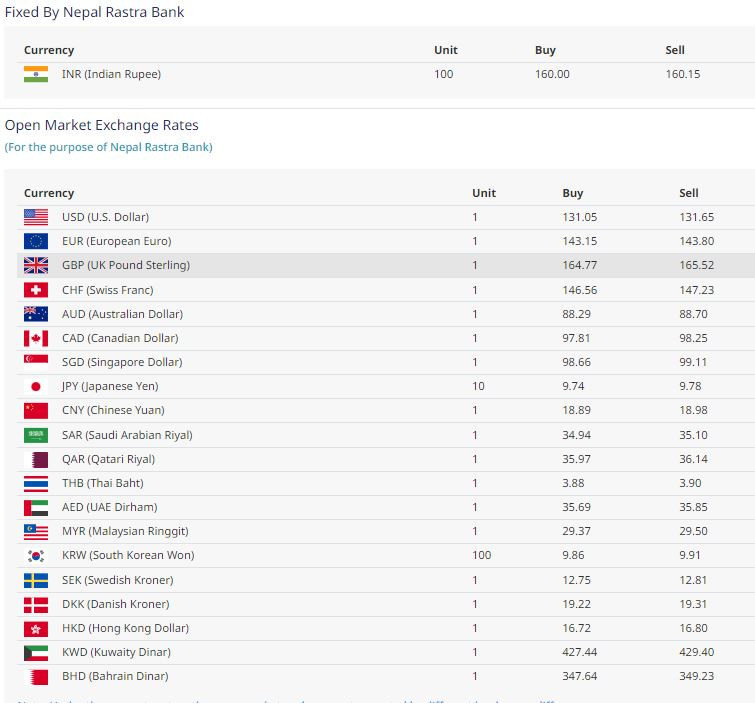Select 'MYR (Malaysian Ringgit)' row label
This screenshot has height=703, width=755.
(x=125, y=532)
